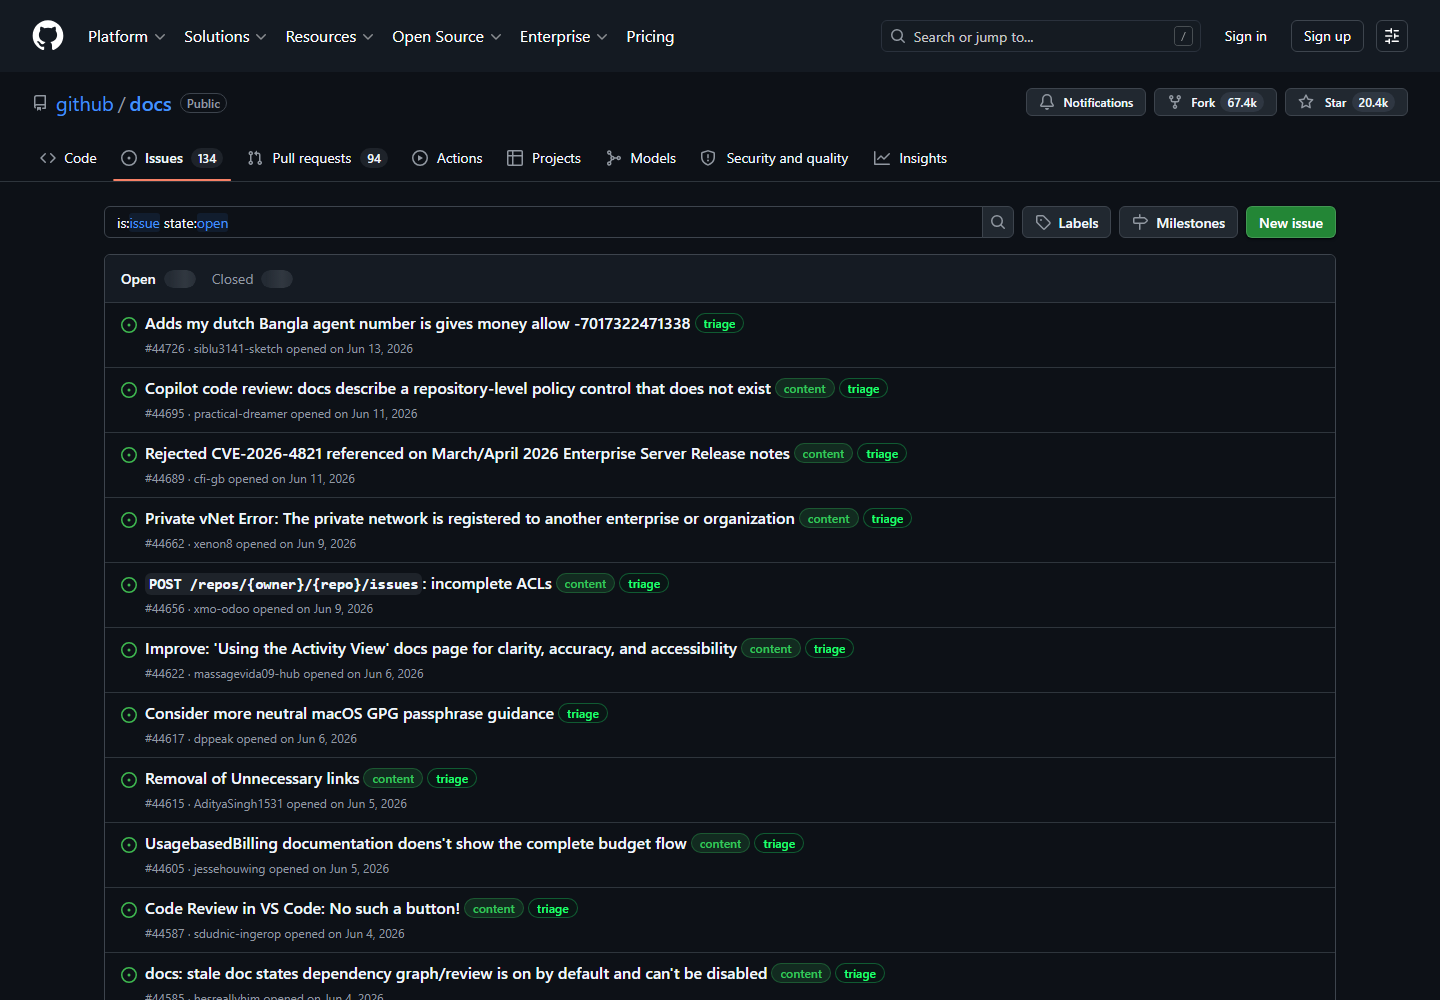
Task: Click author name 'siblu3141-sketch'
Action: click(238, 349)
